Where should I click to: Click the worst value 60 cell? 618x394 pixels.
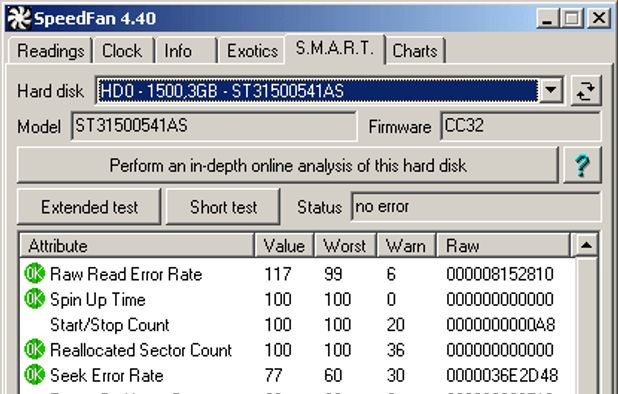click(x=333, y=375)
